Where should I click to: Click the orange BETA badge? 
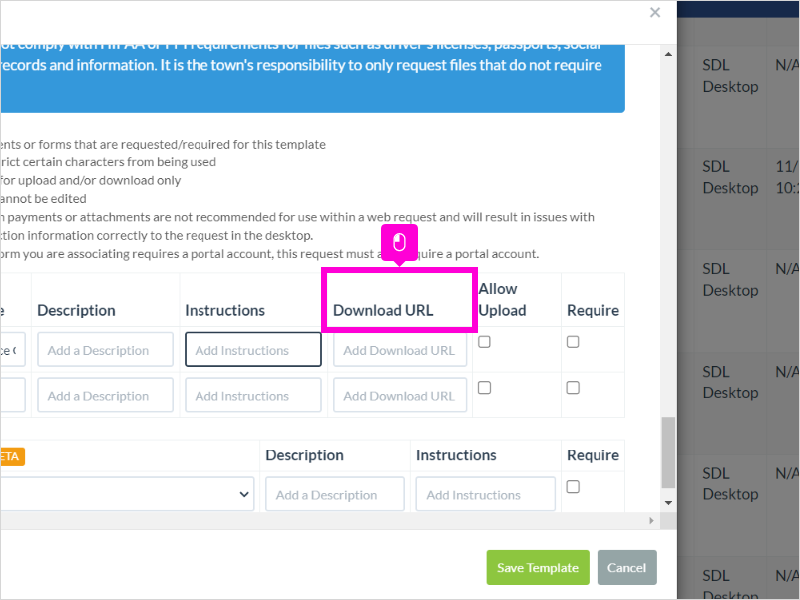click(x=11, y=456)
